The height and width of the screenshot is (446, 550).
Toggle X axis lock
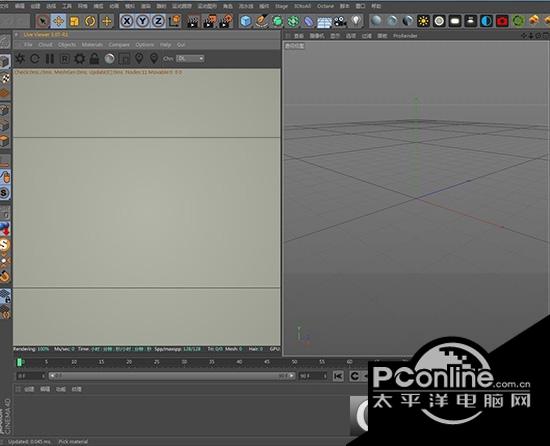pyautogui.click(x=127, y=21)
